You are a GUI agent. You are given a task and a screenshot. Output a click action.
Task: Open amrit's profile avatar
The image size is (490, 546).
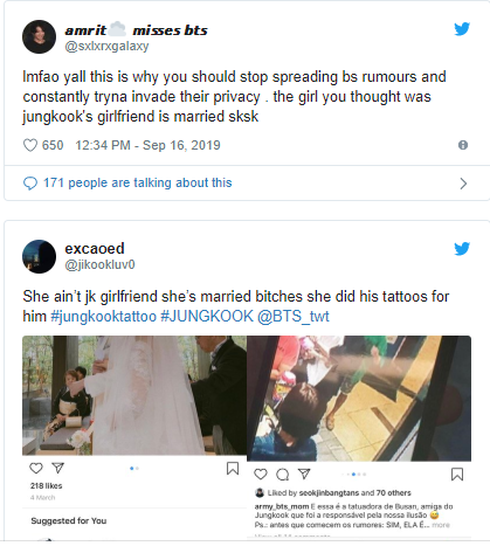pyautogui.click(x=39, y=37)
